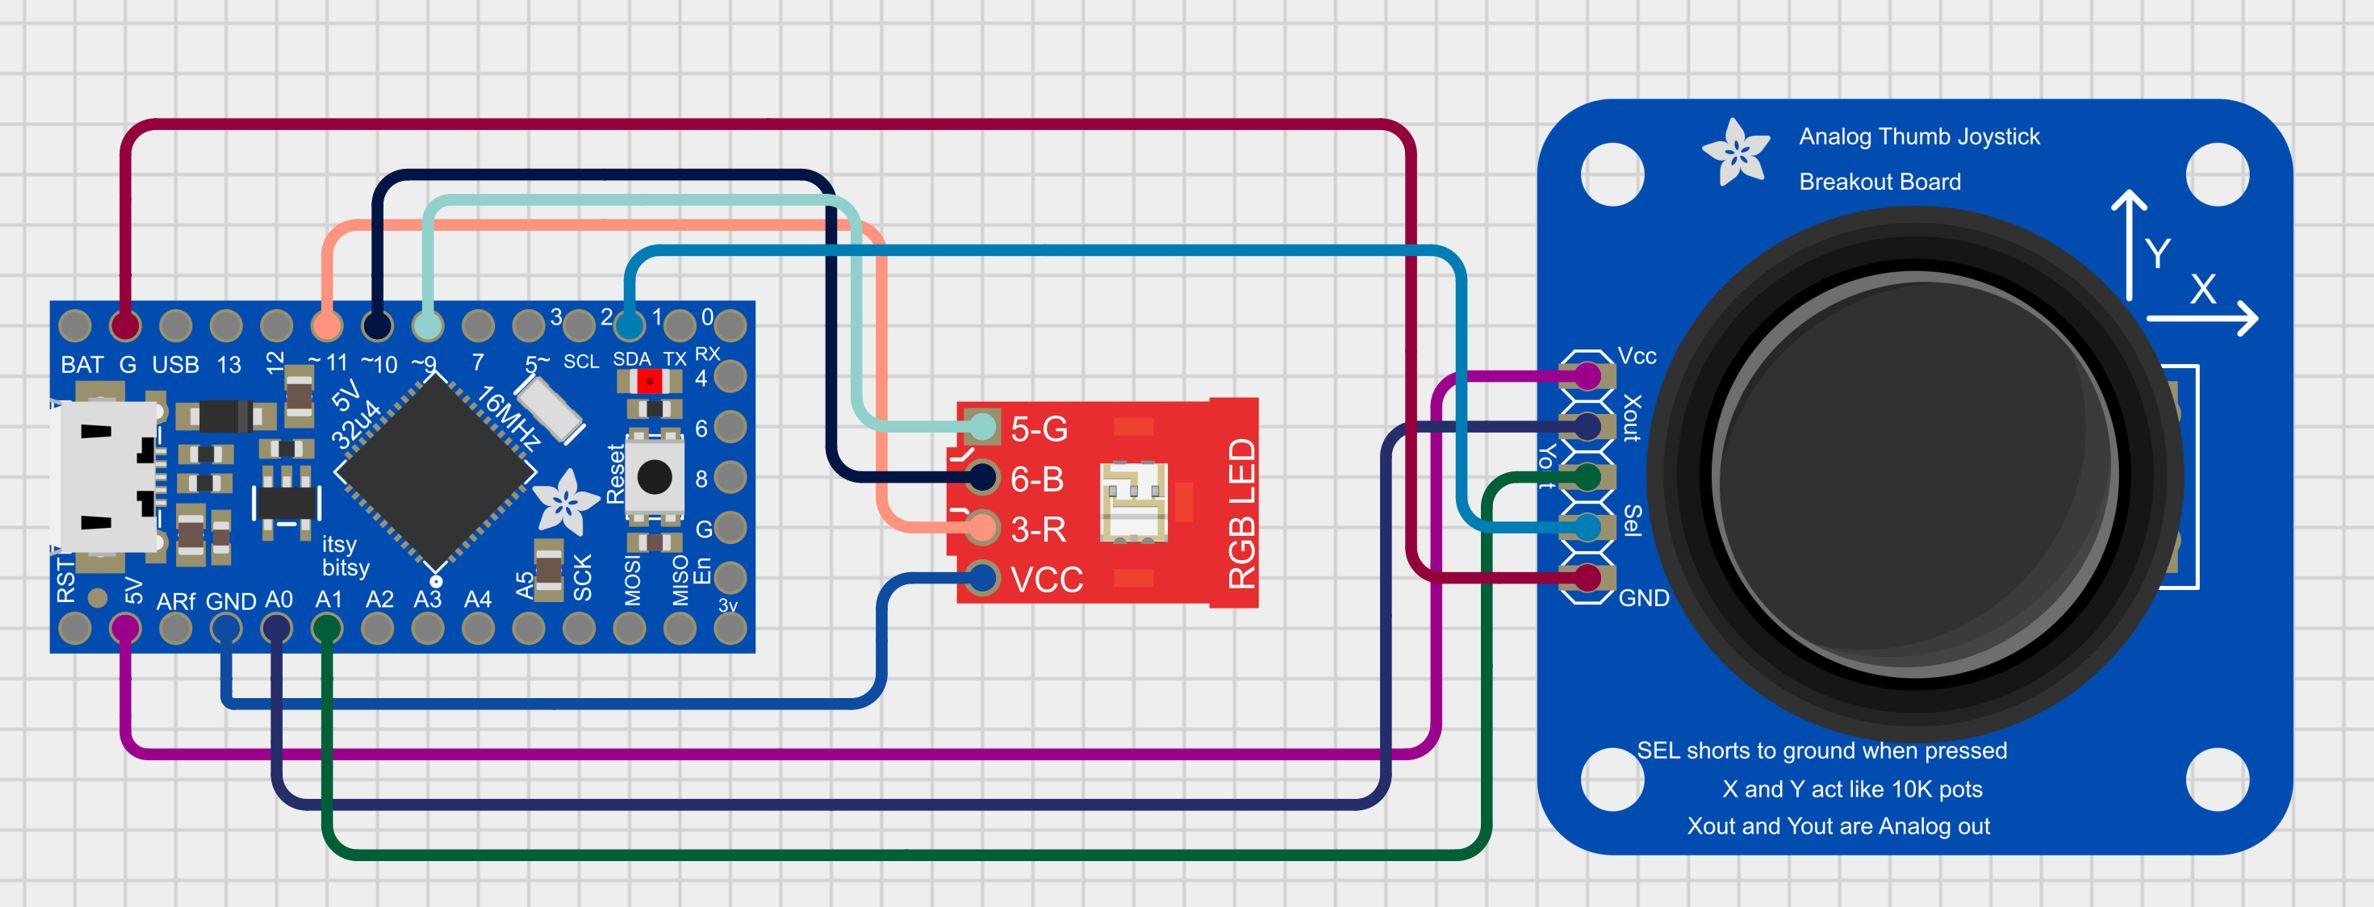Viewport: 2374px width, 907px height.
Task: Click the ItsyBitsy GND pin on the bottom row
Action: (226, 628)
